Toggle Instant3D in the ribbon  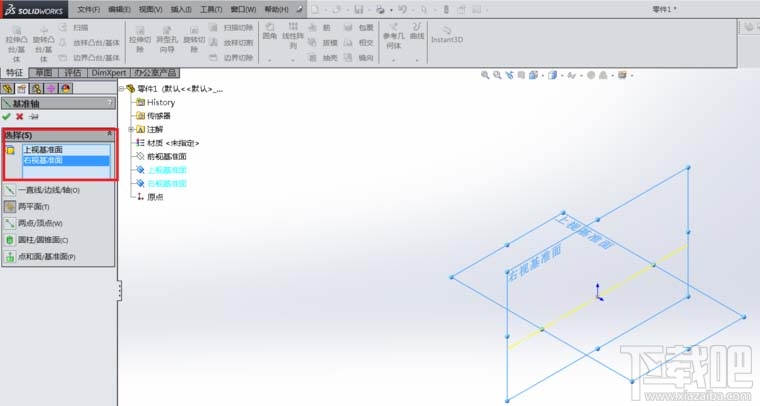point(447,35)
